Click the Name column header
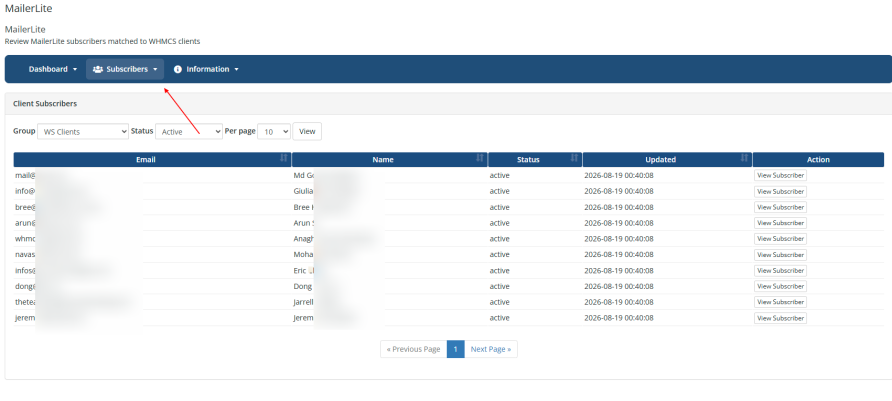892x401 pixels. tap(390, 159)
